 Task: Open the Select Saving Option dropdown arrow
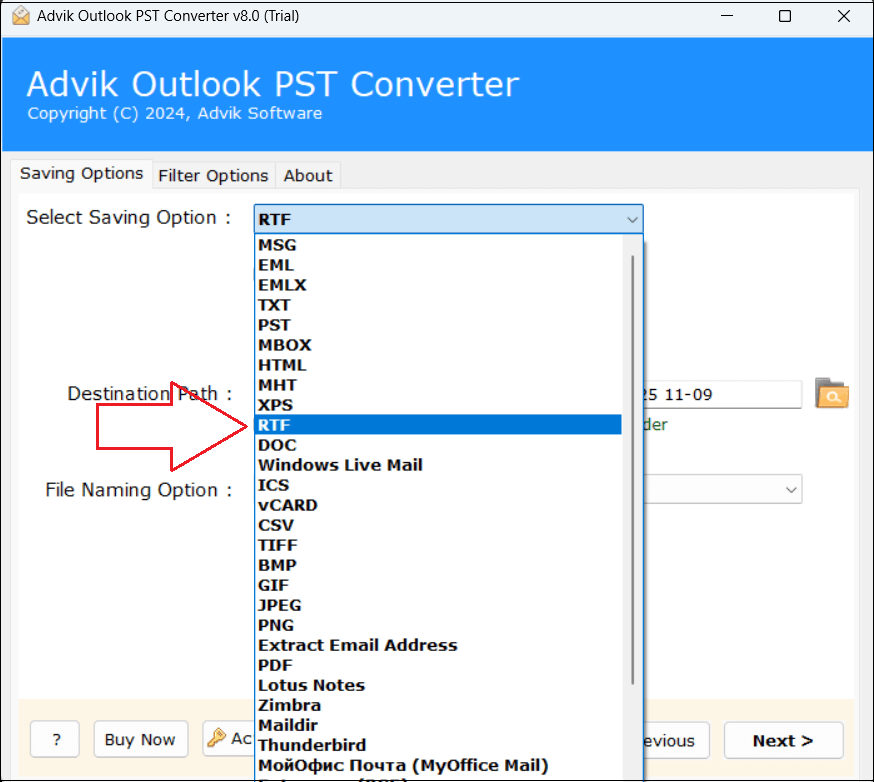tap(632, 220)
